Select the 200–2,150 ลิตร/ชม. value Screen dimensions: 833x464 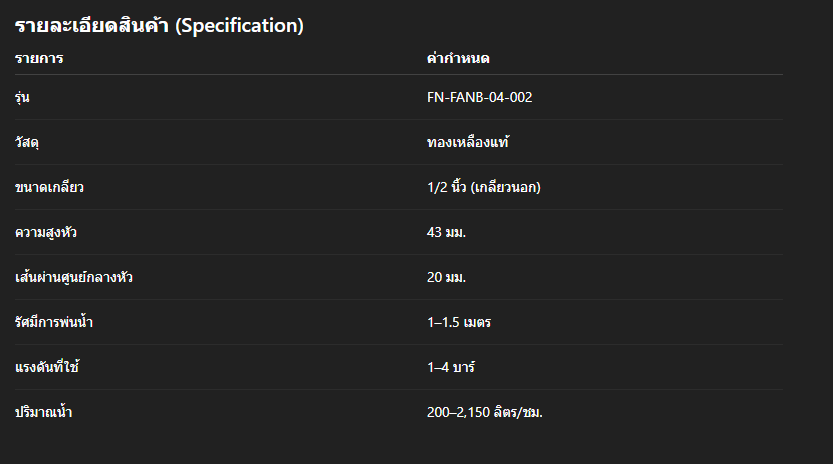point(484,412)
